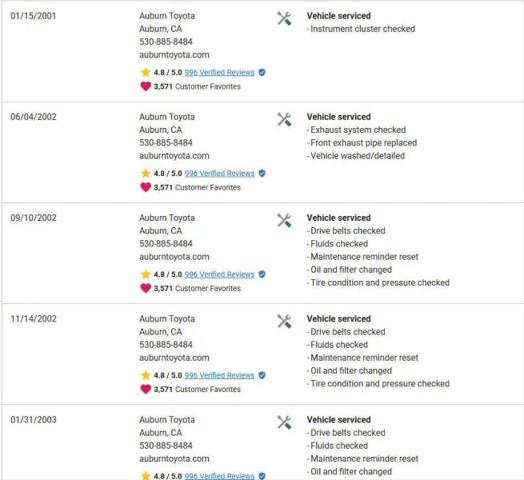The width and height of the screenshot is (524, 480).
Task: Click the Auburn Toyota name in 11/14/2002 entry
Action: 167,319
